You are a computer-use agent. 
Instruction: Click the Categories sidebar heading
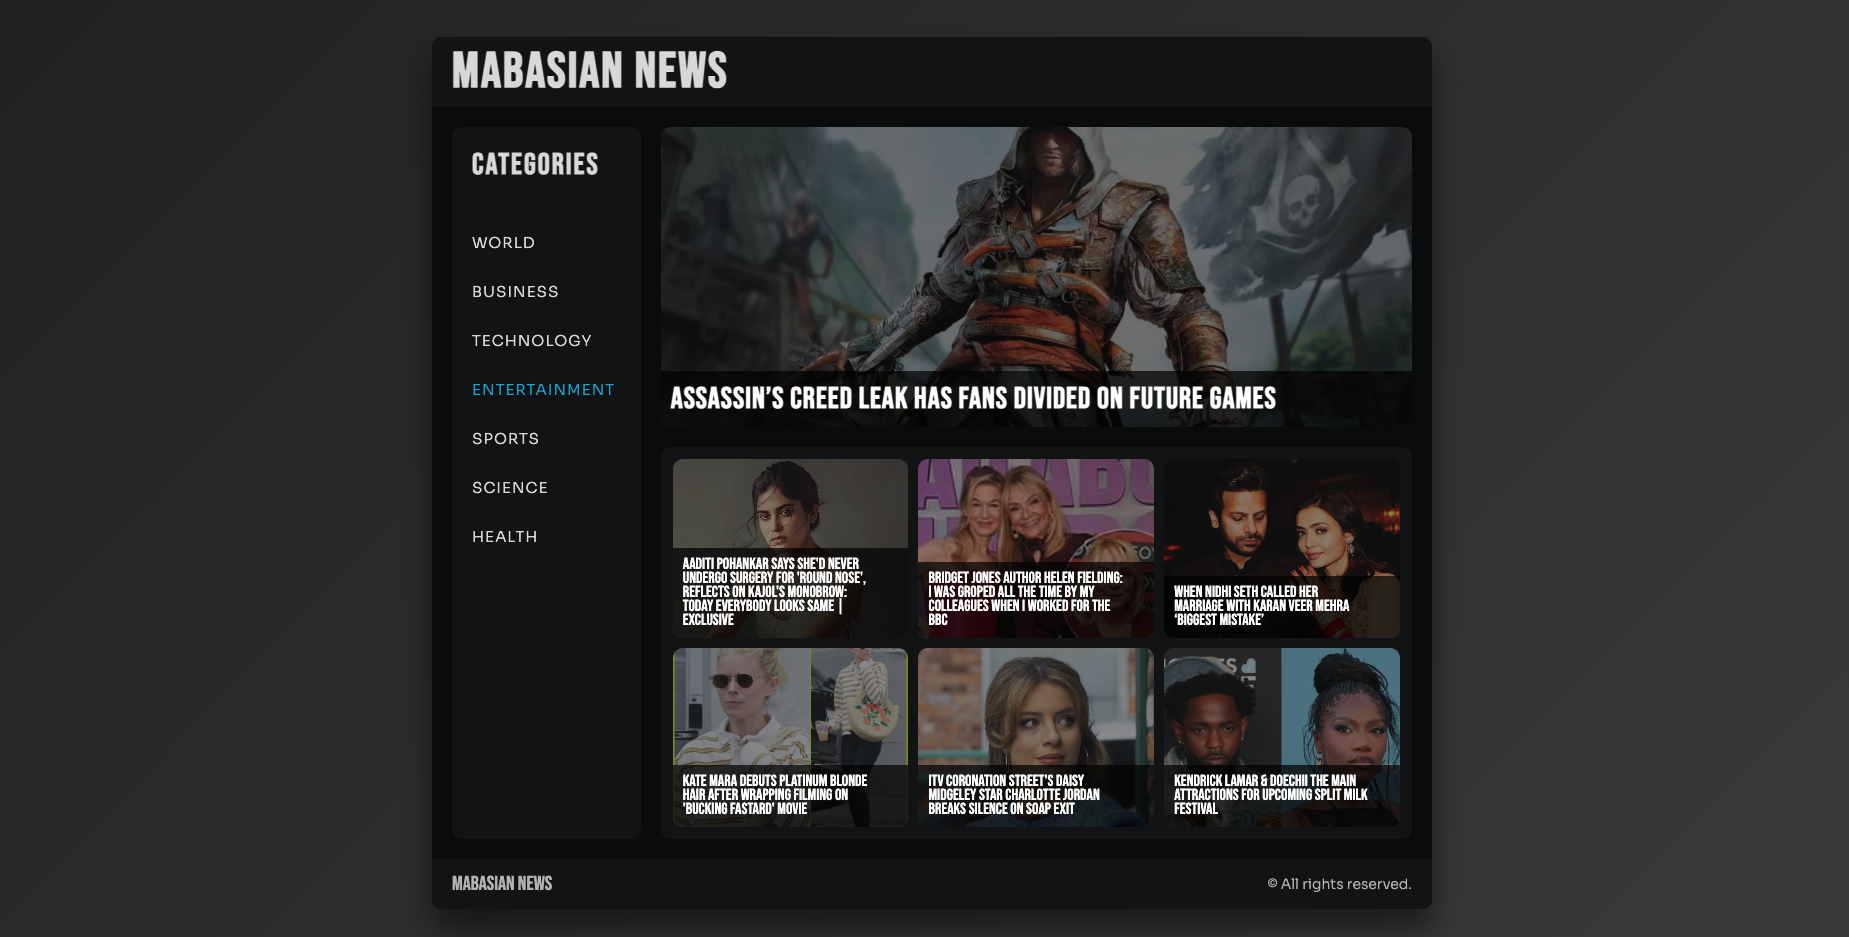(535, 164)
